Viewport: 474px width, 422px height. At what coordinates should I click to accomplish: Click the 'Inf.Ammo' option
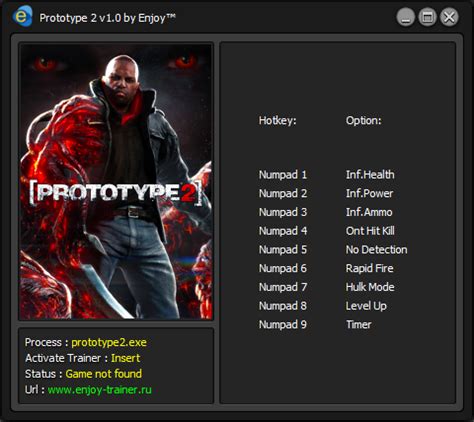point(369,212)
